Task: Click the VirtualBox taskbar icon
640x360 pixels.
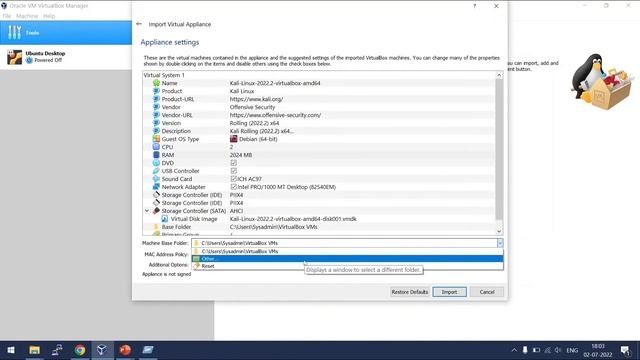Action: coord(102,350)
